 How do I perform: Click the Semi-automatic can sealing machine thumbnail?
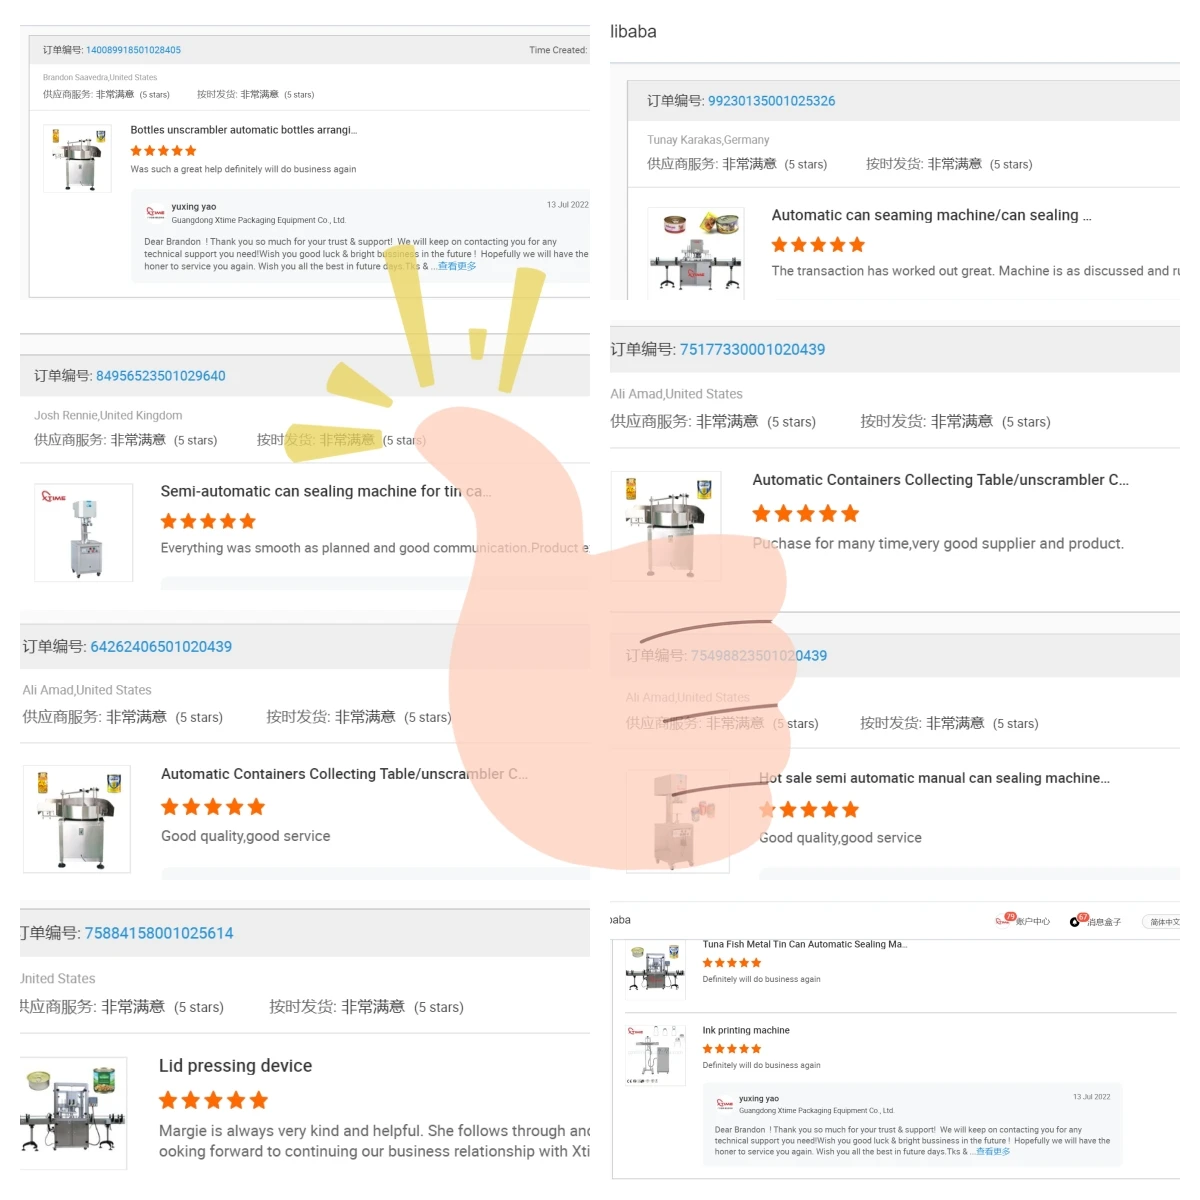tap(84, 533)
